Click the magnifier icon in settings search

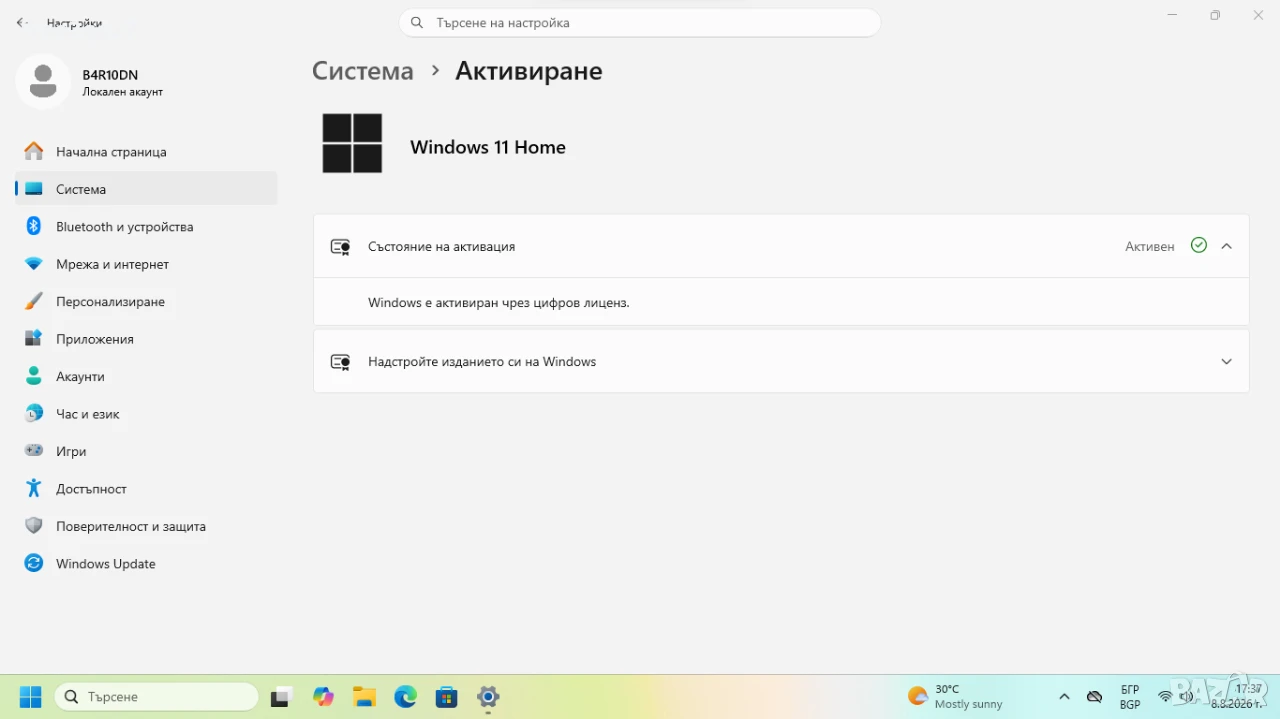tap(417, 22)
